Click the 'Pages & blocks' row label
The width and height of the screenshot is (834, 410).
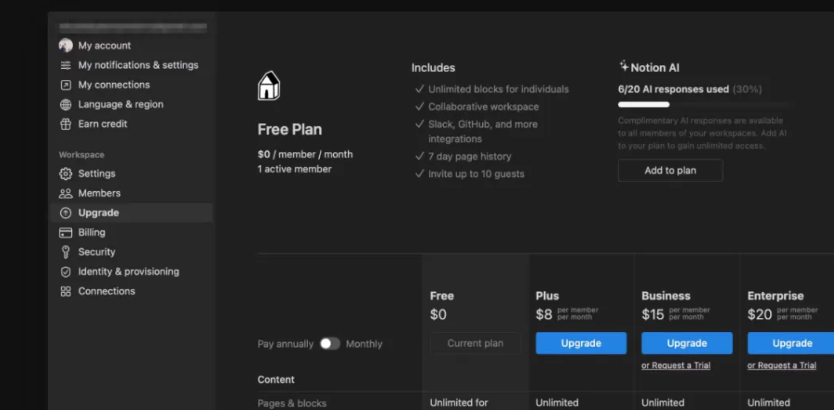[292, 403]
